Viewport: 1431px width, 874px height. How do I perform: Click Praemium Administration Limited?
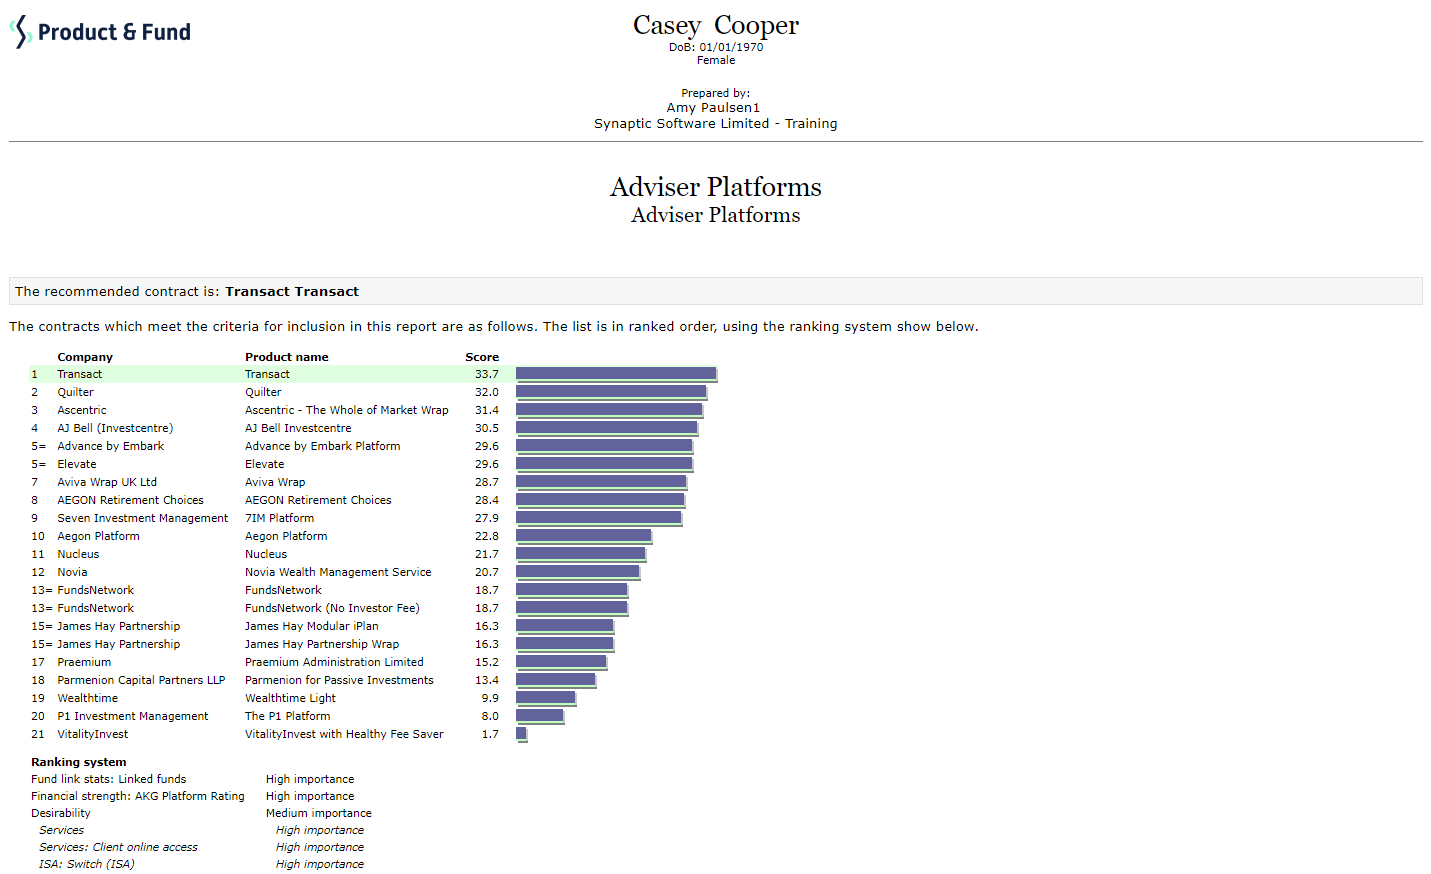coord(334,662)
